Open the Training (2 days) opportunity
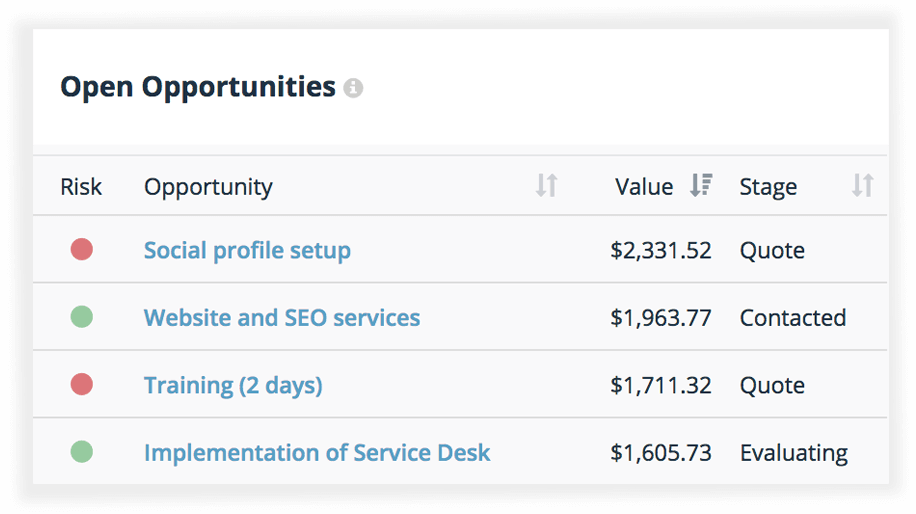Screen dimensions: 916x514 click(x=233, y=386)
